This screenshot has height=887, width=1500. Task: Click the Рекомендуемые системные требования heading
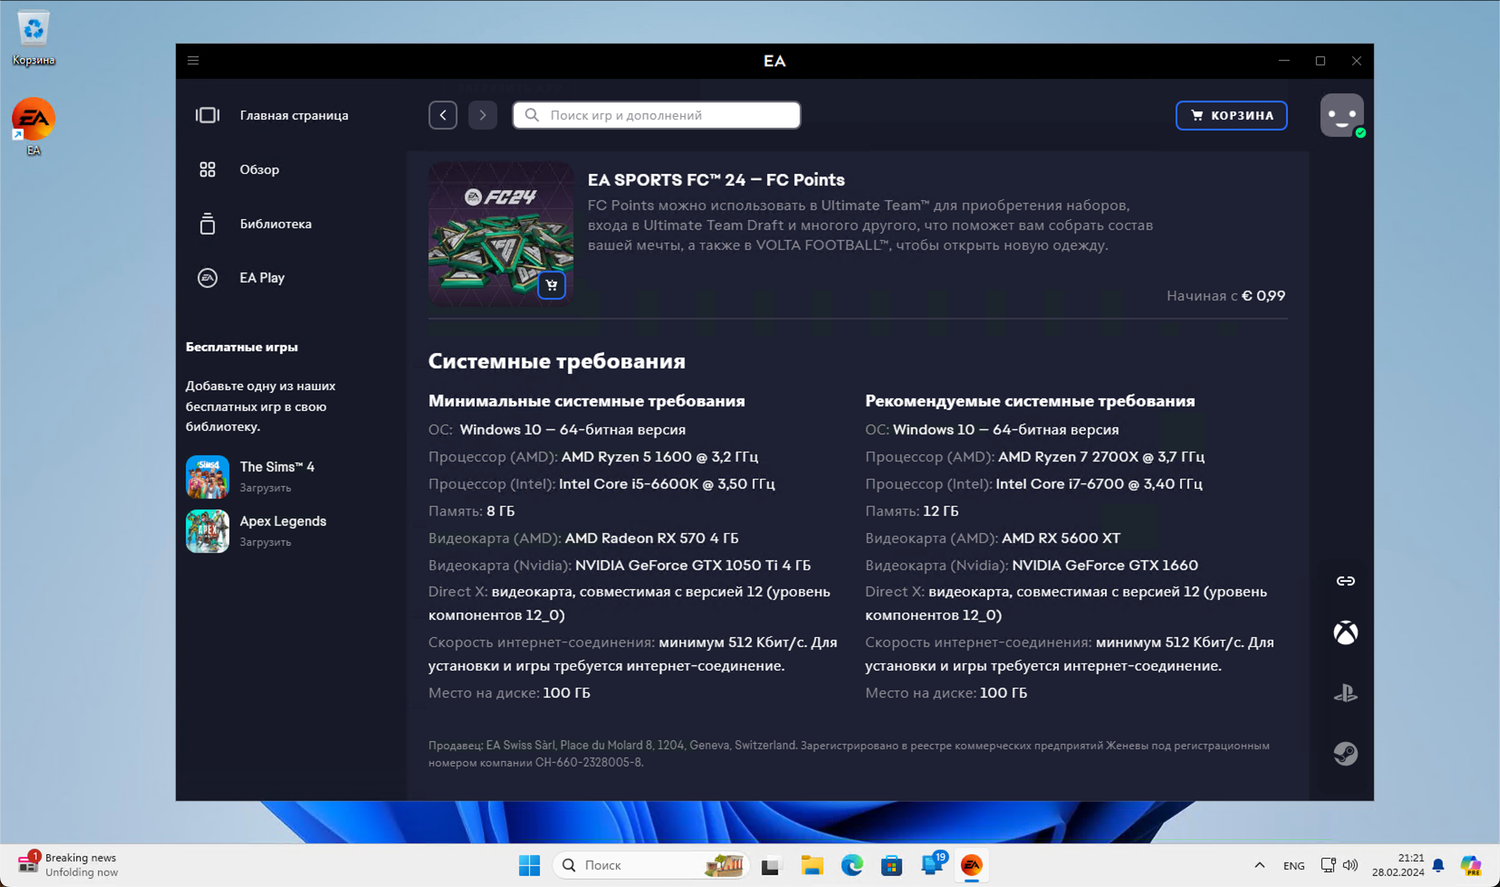(1030, 401)
